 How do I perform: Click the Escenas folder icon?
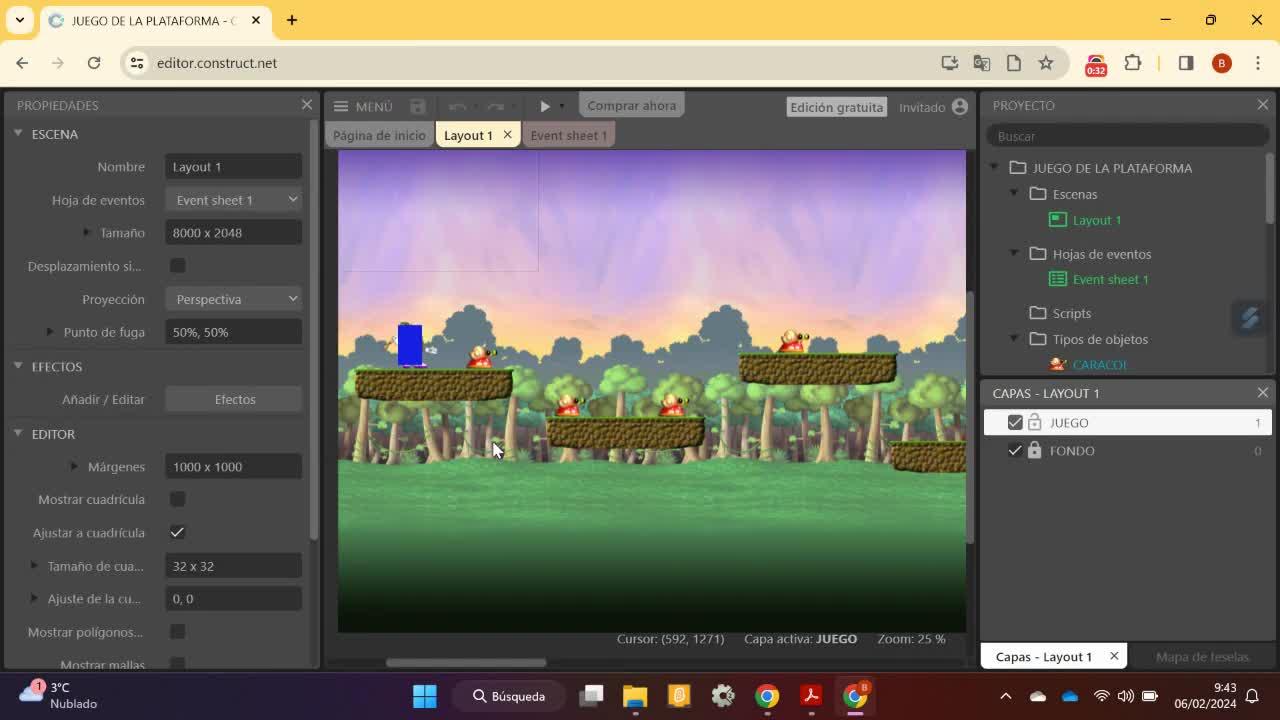tap(1038, 194)
